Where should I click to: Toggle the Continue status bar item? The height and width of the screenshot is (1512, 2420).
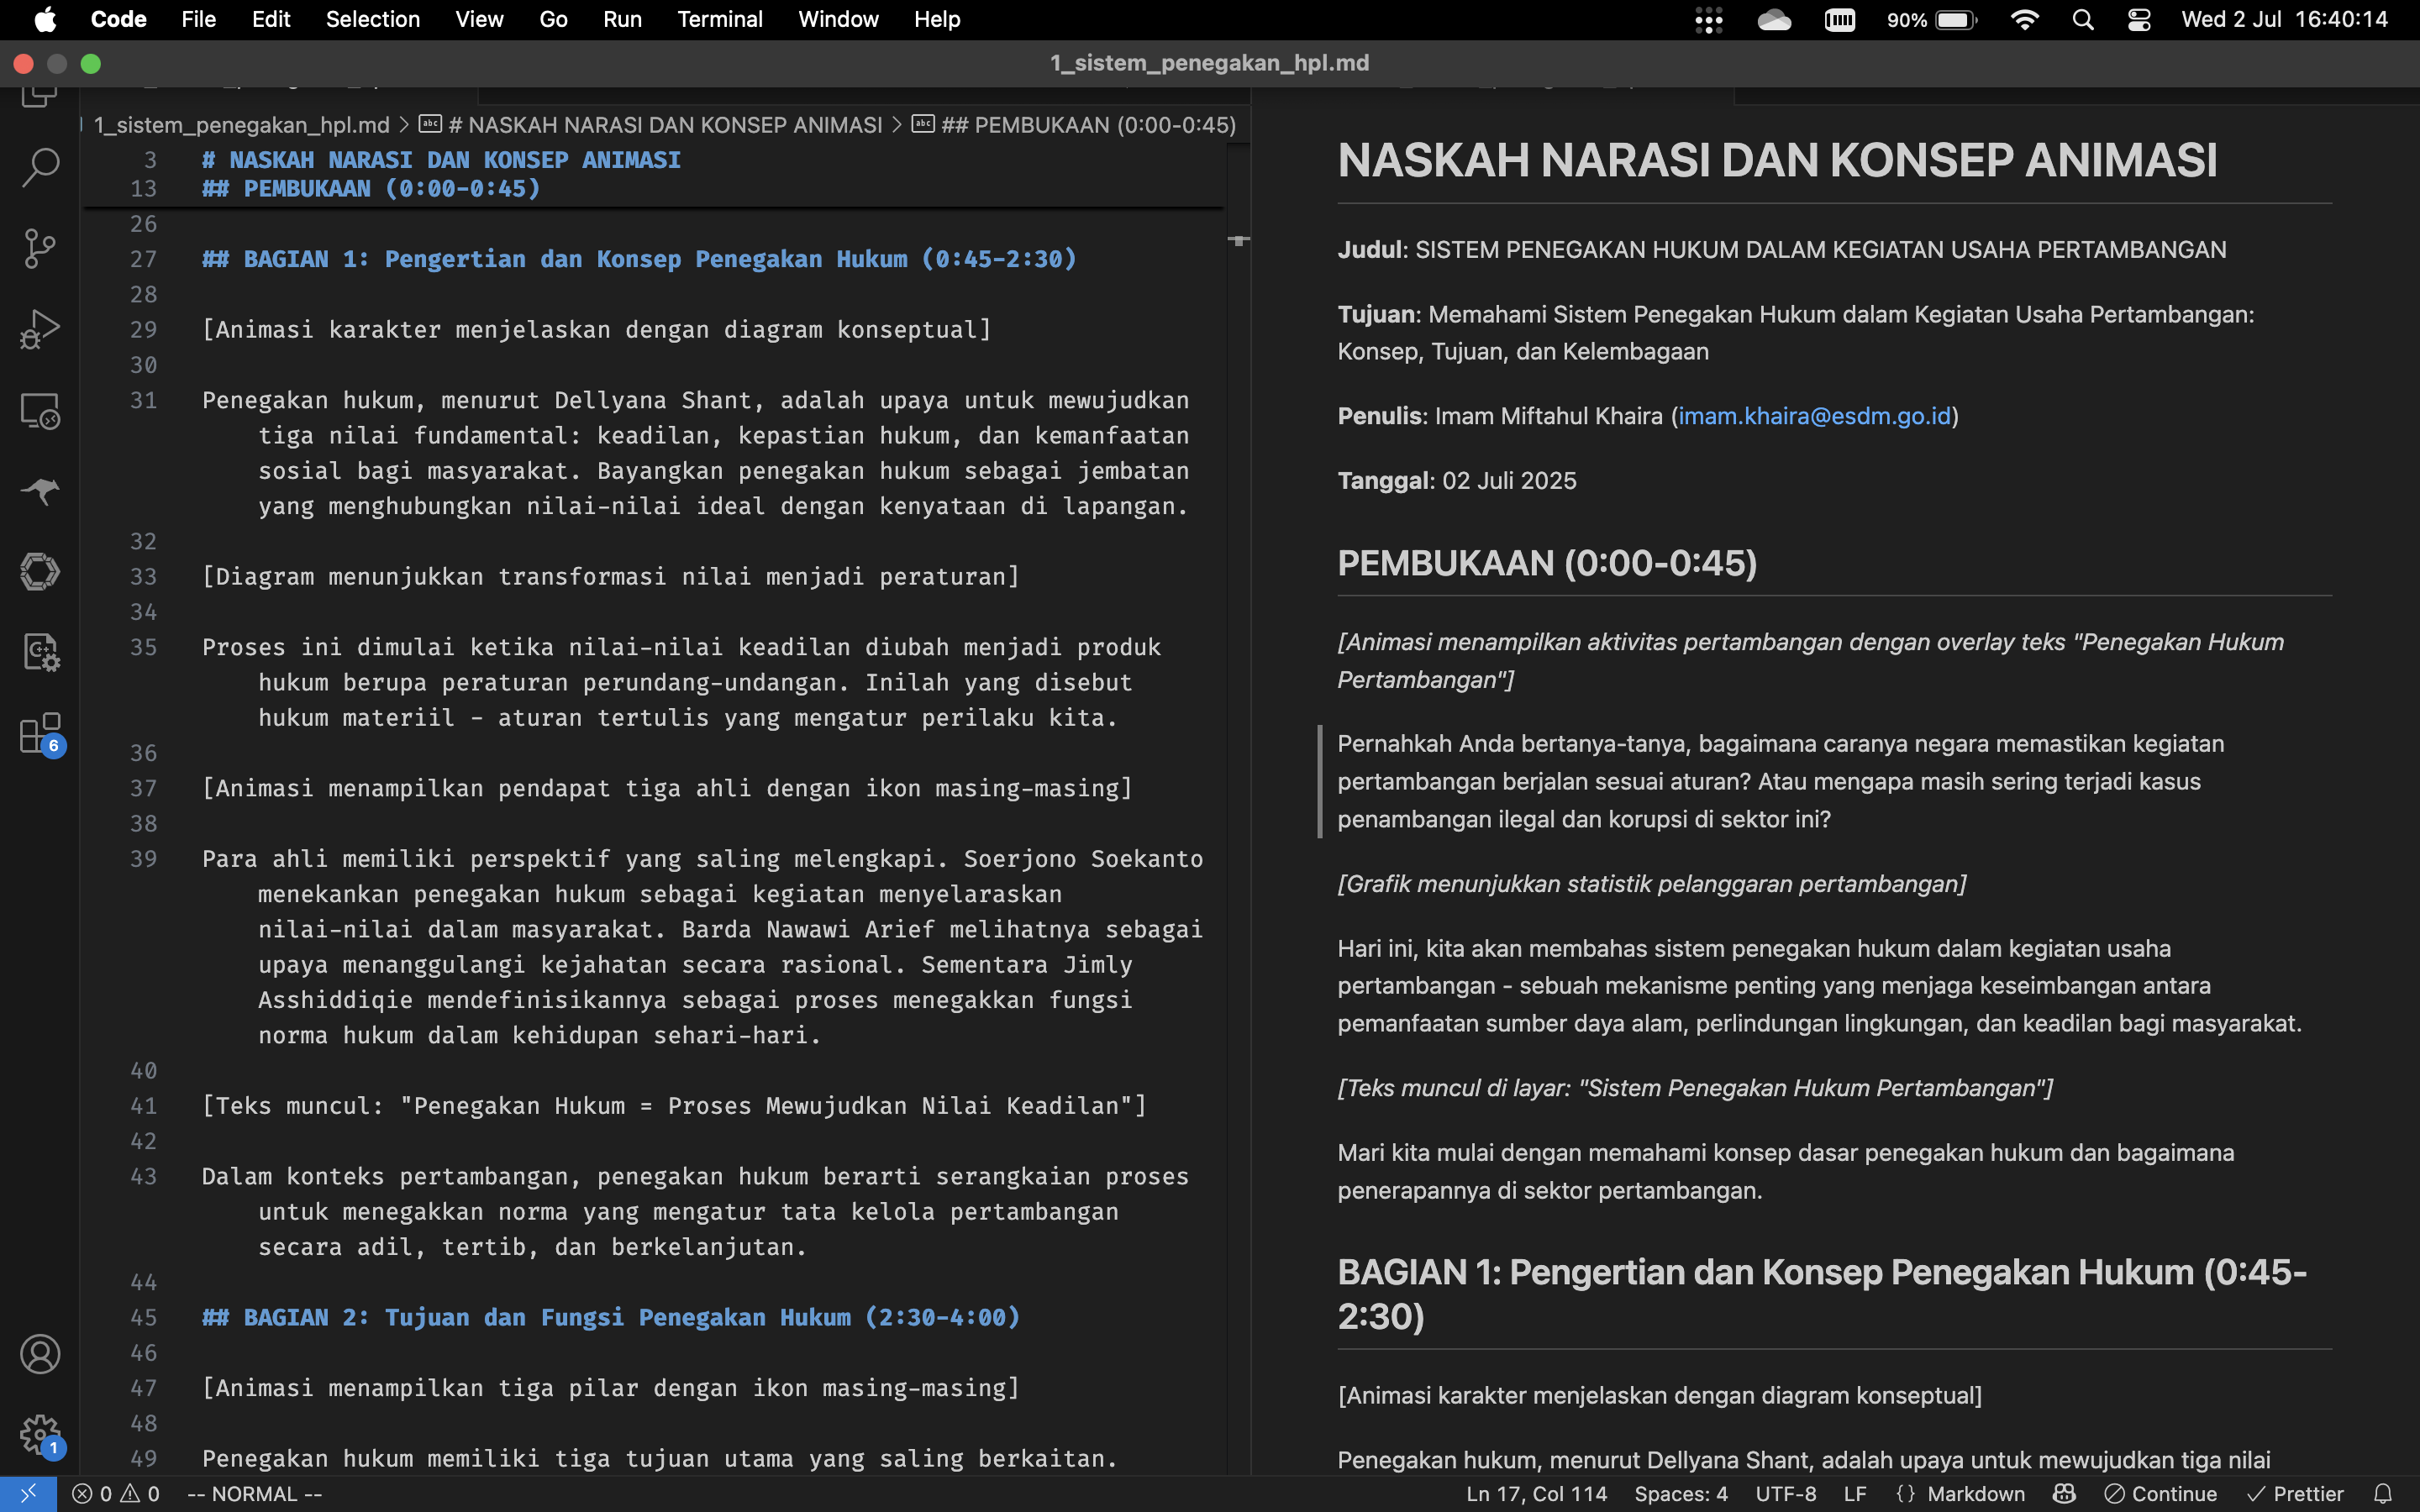coord(2160,1494)
